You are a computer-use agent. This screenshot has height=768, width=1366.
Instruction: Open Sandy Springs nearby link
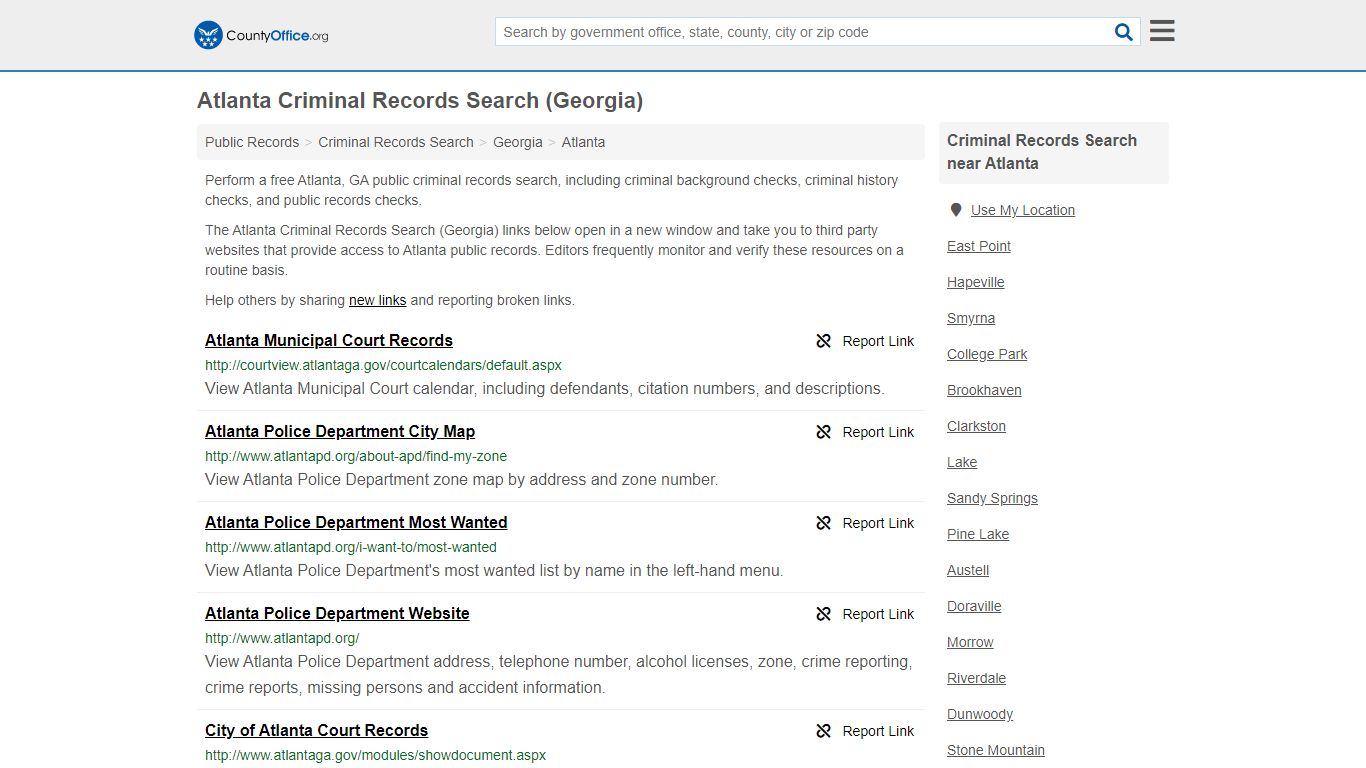pos(993,498)
